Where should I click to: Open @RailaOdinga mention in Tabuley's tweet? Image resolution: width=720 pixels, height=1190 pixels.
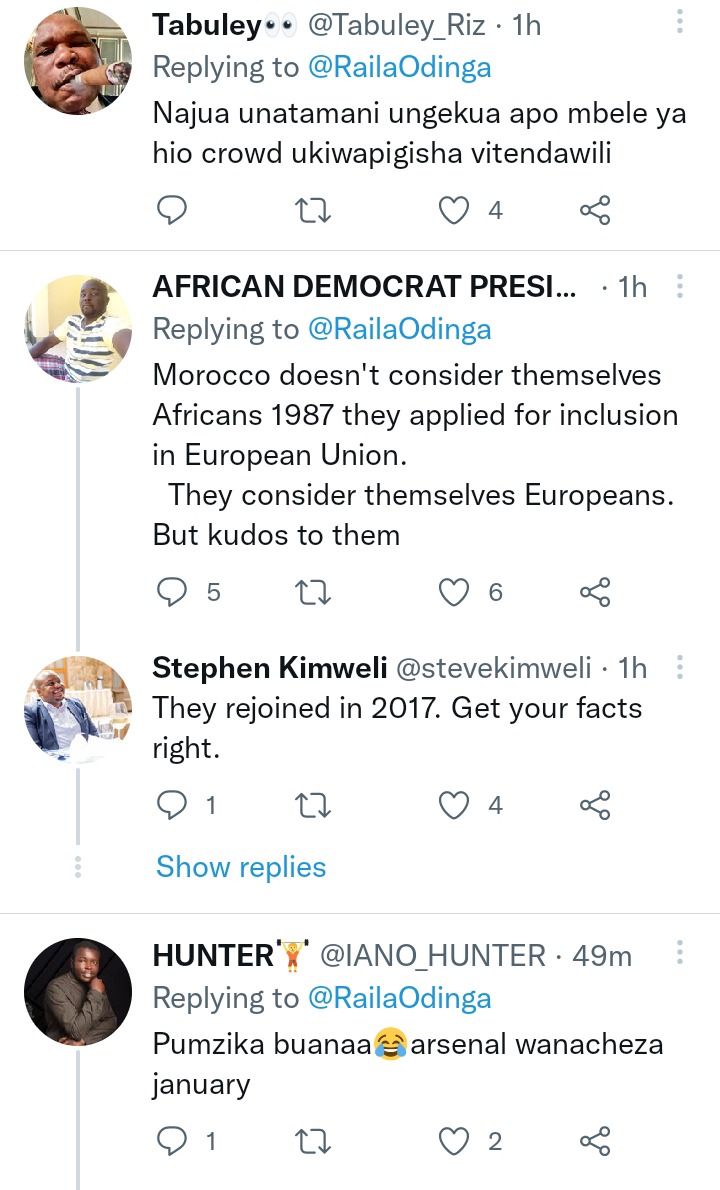pos(399,68)
